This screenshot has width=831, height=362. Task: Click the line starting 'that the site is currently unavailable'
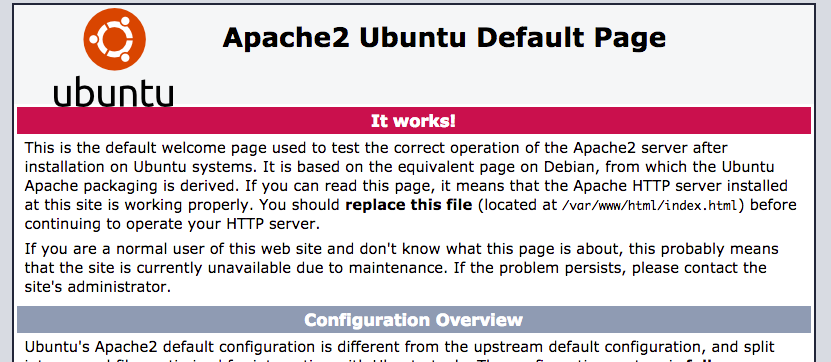click(x=395, y=268)
